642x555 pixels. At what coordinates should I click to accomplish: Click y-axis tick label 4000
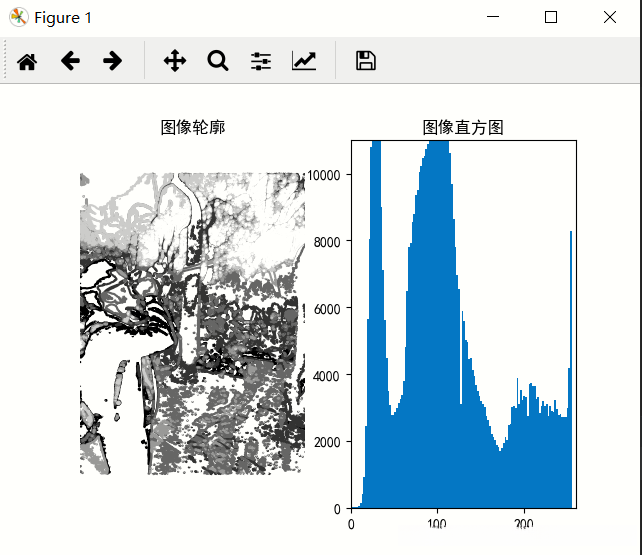pos(327,376)
